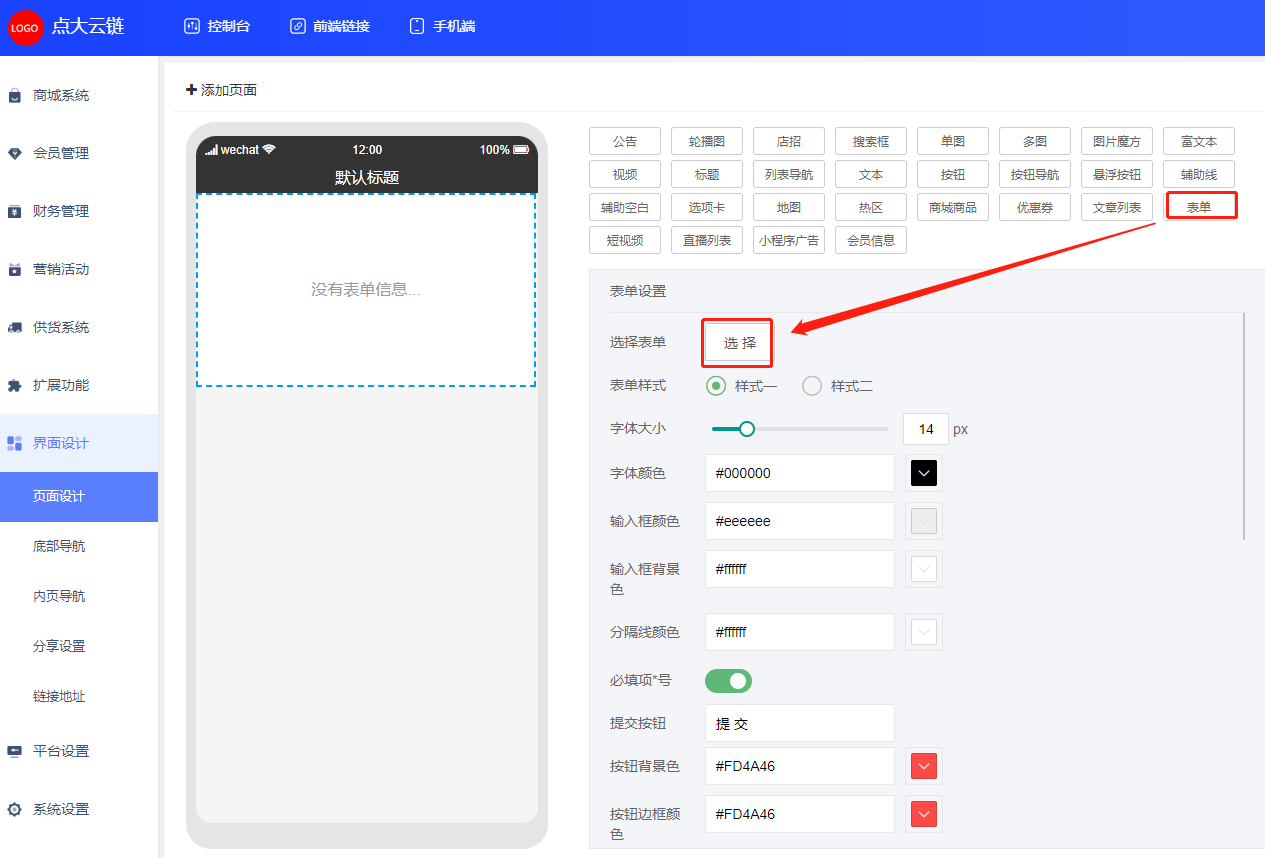
Task: Click the 字体颜色 hex input field
Action: (x=800, y=473)
